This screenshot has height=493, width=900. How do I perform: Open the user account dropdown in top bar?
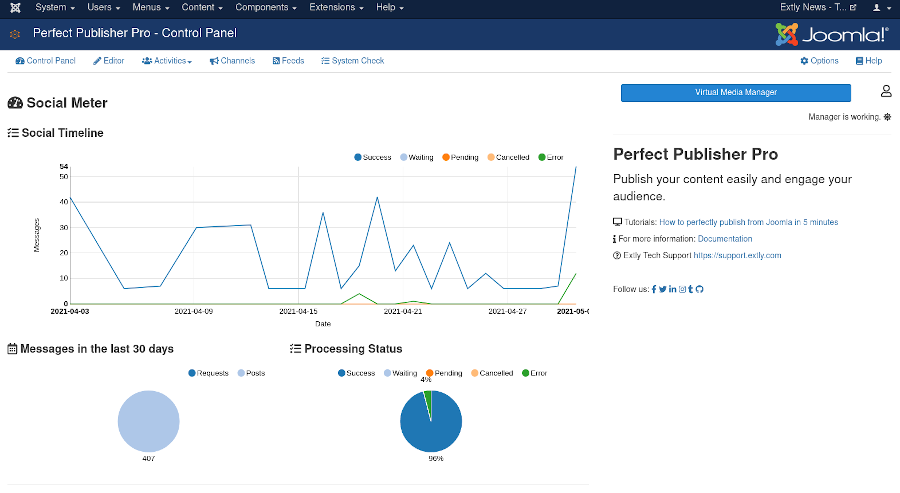tap(880, 7)
